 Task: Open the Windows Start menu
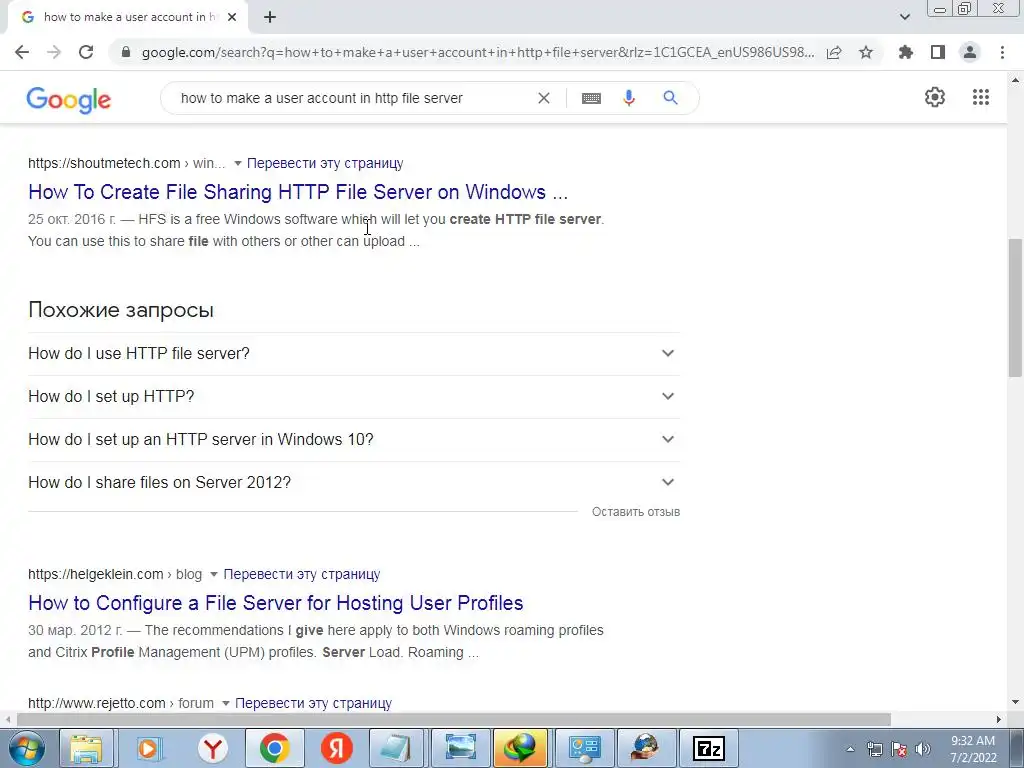click(x=26, y=748)
